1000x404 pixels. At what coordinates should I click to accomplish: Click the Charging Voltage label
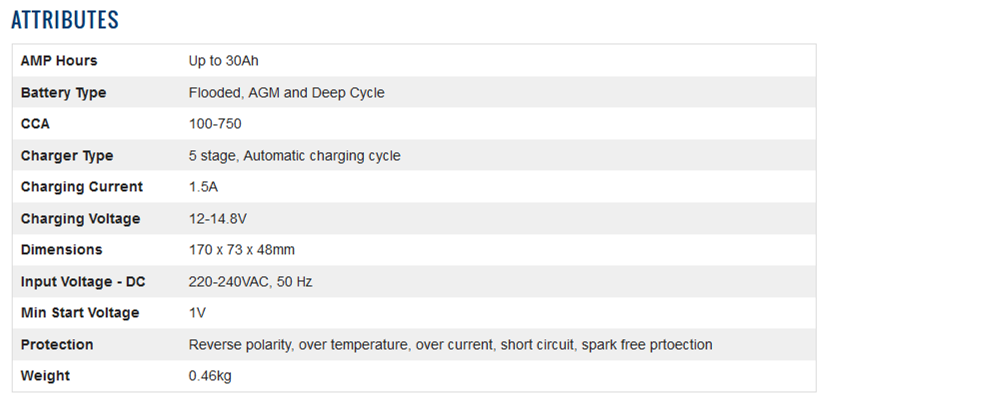[x=80, y=219]
